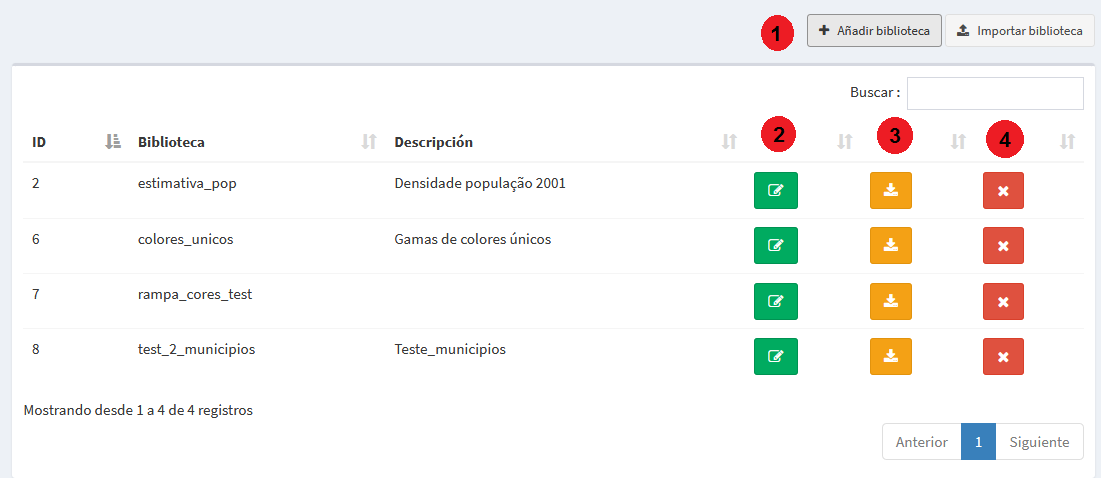Focus the Buscar search field
This screenshot has width=1101, height=478.
click(995, 93)
